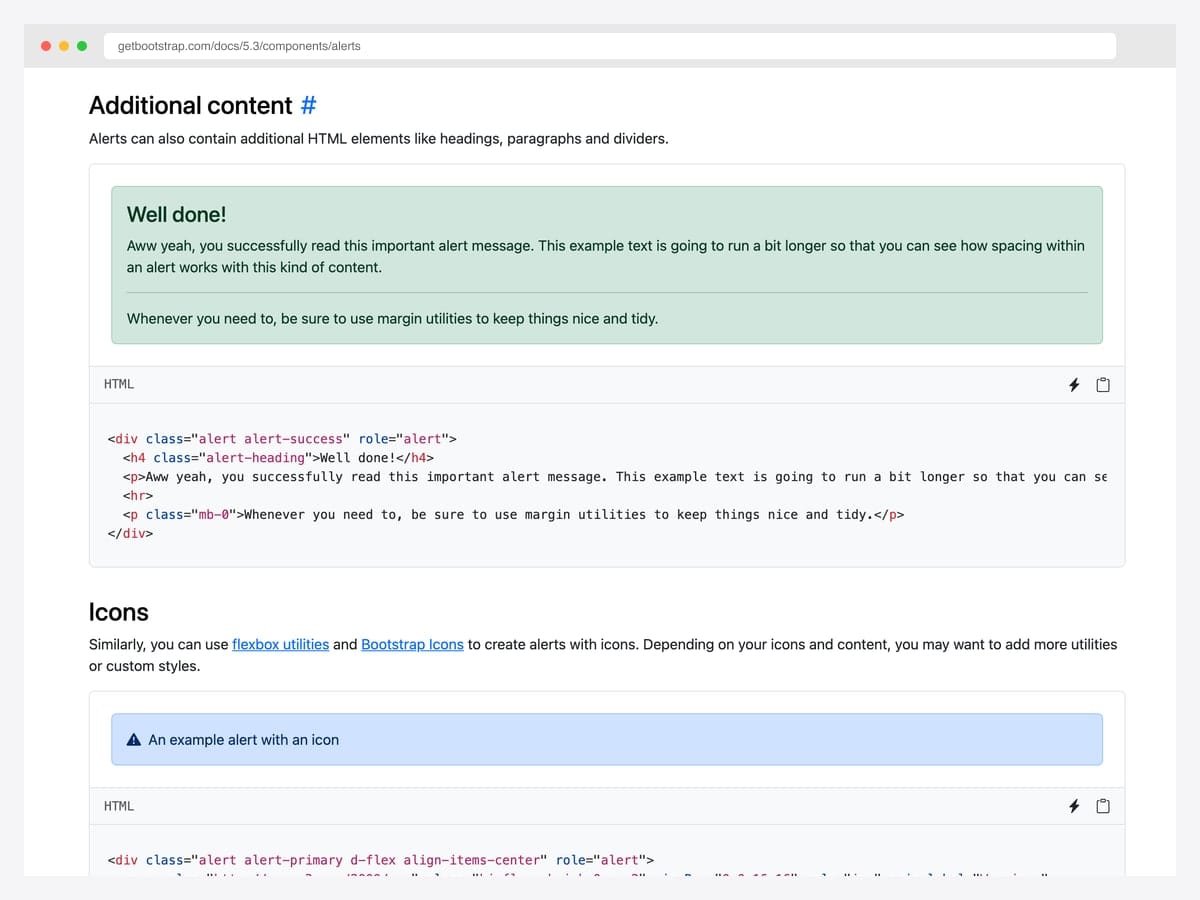
Task: Click the HTML label above the alert-primary code
Action: click(119, 806)
